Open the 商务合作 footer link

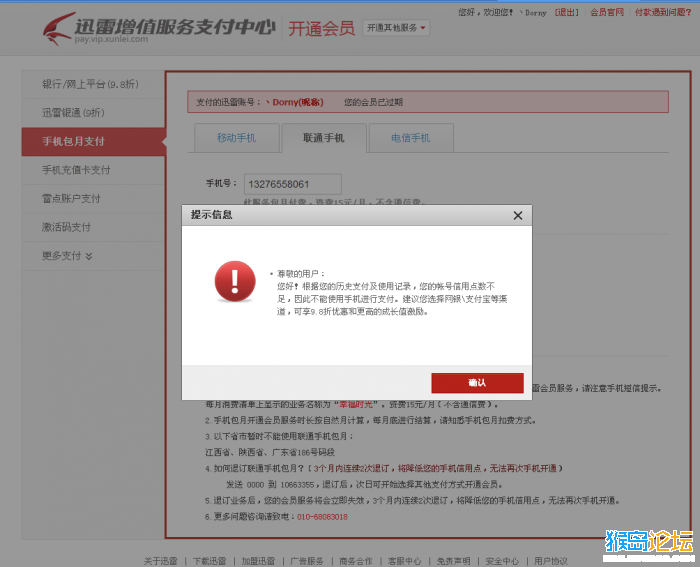coord(355,561)
